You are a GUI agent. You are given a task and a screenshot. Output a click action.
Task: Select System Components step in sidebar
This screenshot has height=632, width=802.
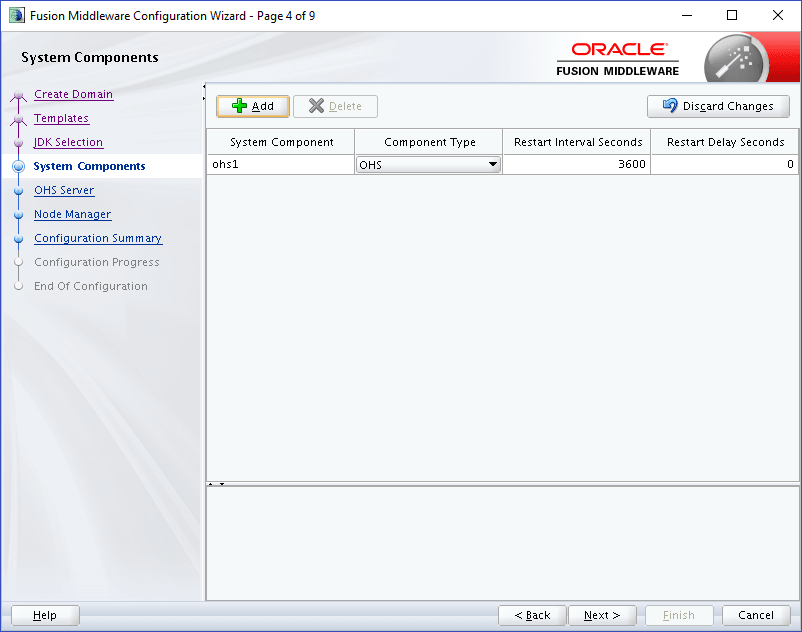(89, 166)
